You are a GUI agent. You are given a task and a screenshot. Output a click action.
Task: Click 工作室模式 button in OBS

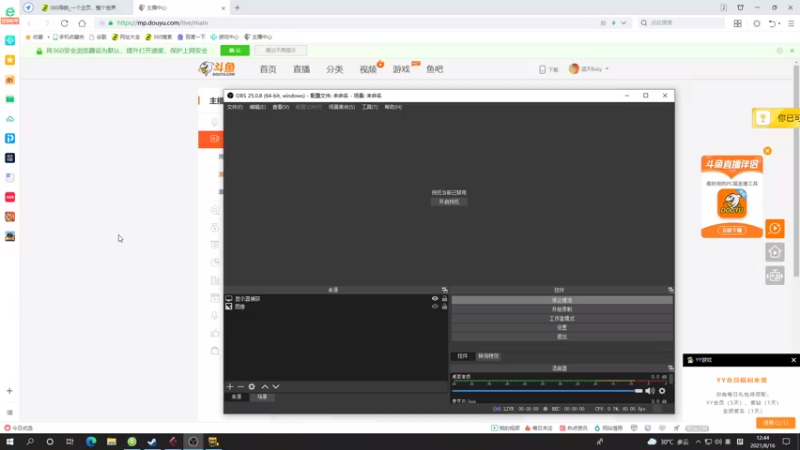coord(562,318)
